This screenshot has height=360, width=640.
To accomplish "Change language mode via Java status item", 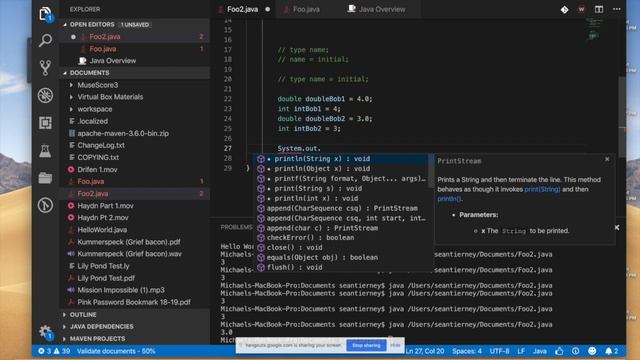I will [540, 351].
